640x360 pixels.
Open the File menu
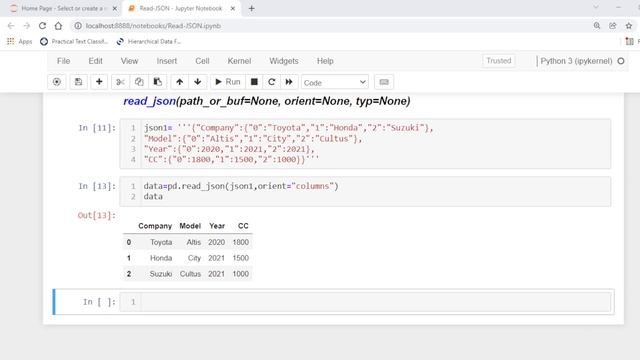click(x=63, y=61)
